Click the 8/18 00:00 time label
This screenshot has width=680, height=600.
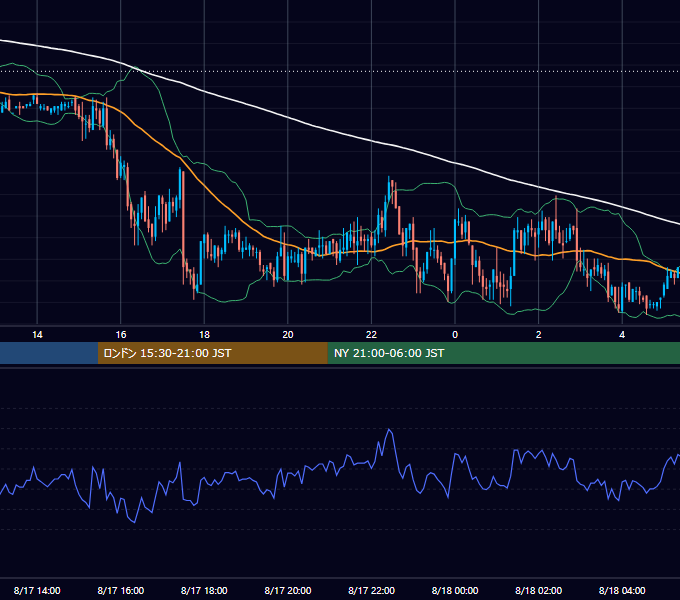click(455, 590)
